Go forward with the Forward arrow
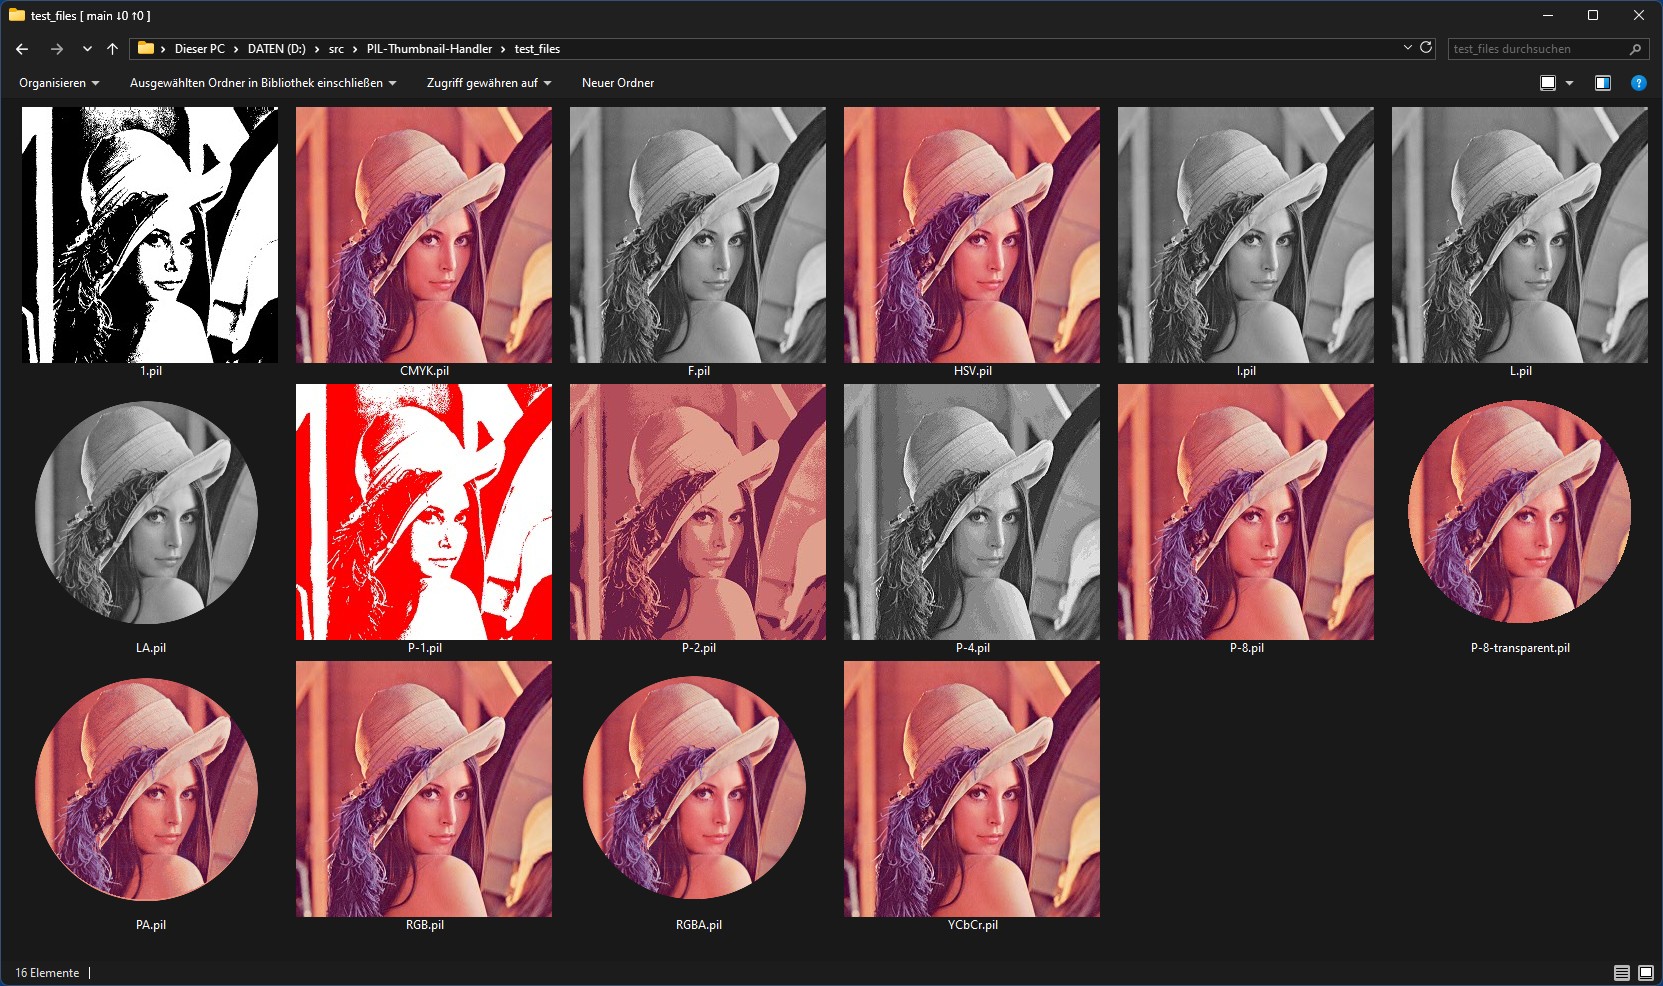1663x986 pixels. click(x=56, y=49)
